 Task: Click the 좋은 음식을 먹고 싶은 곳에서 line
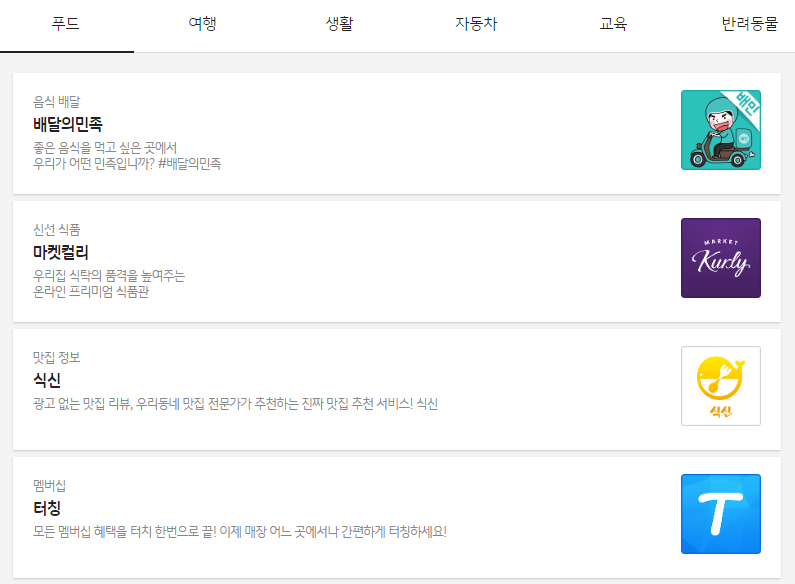click(105, 148)
